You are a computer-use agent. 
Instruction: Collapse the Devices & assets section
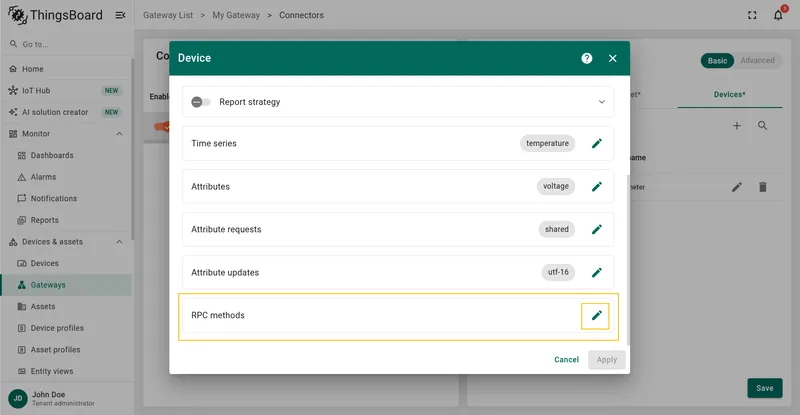[x=119, y=242]
